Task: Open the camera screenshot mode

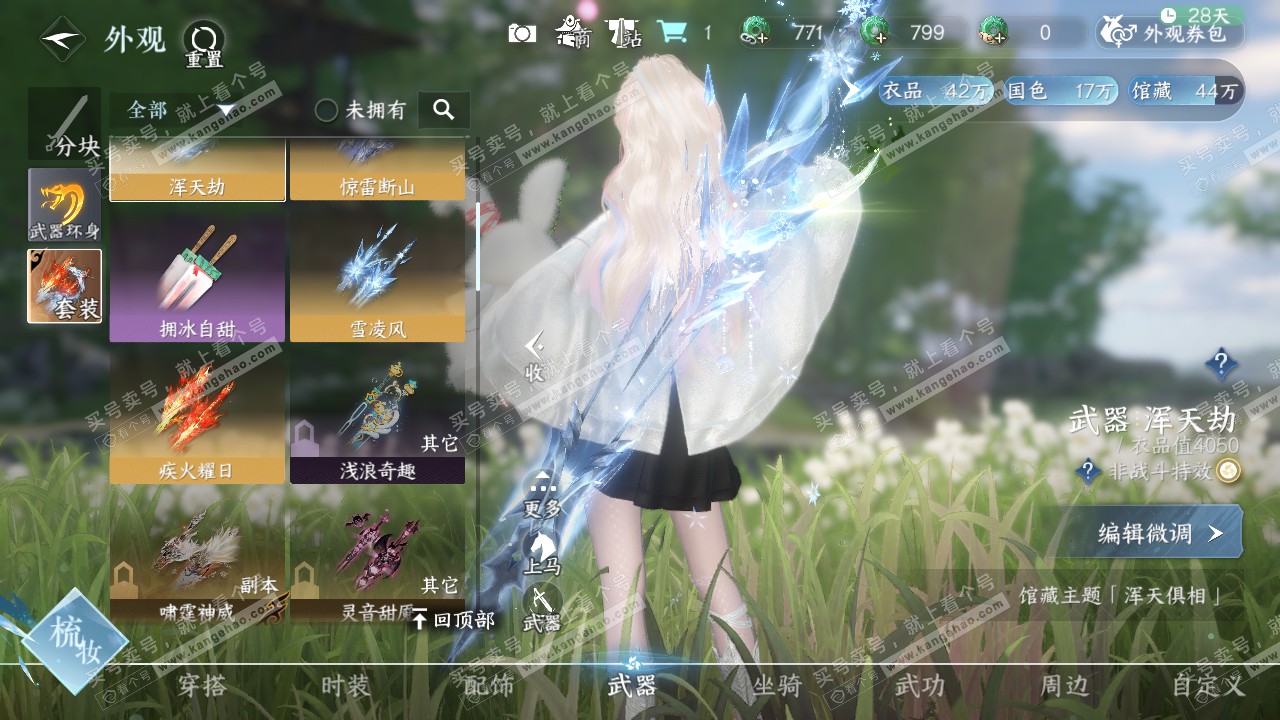Action: (522, 33)
